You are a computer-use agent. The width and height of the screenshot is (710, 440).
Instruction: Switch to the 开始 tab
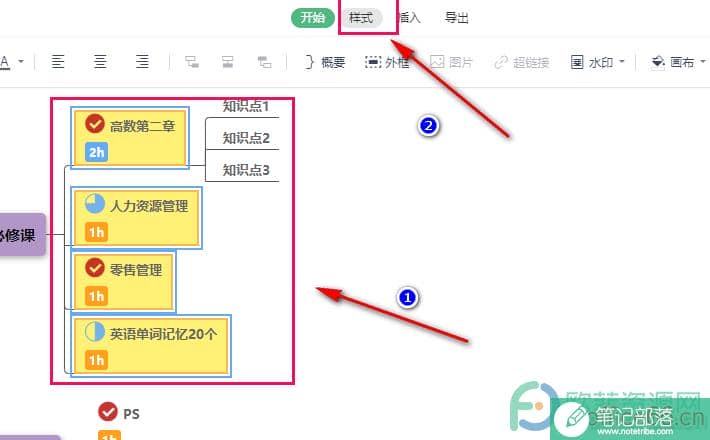click(x=312, y=18)
